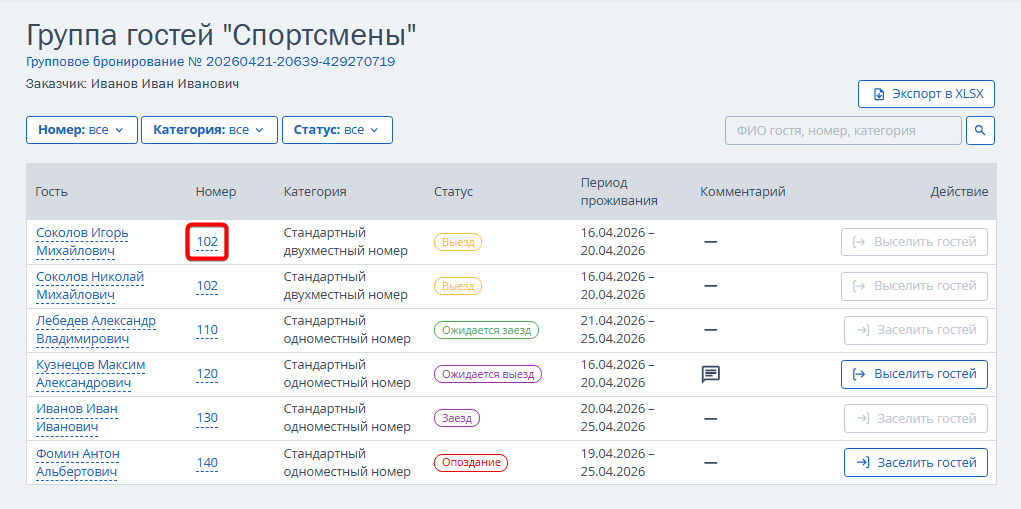Click the Действие column header
Viewport: 1021px width, 509px height.
959,191
